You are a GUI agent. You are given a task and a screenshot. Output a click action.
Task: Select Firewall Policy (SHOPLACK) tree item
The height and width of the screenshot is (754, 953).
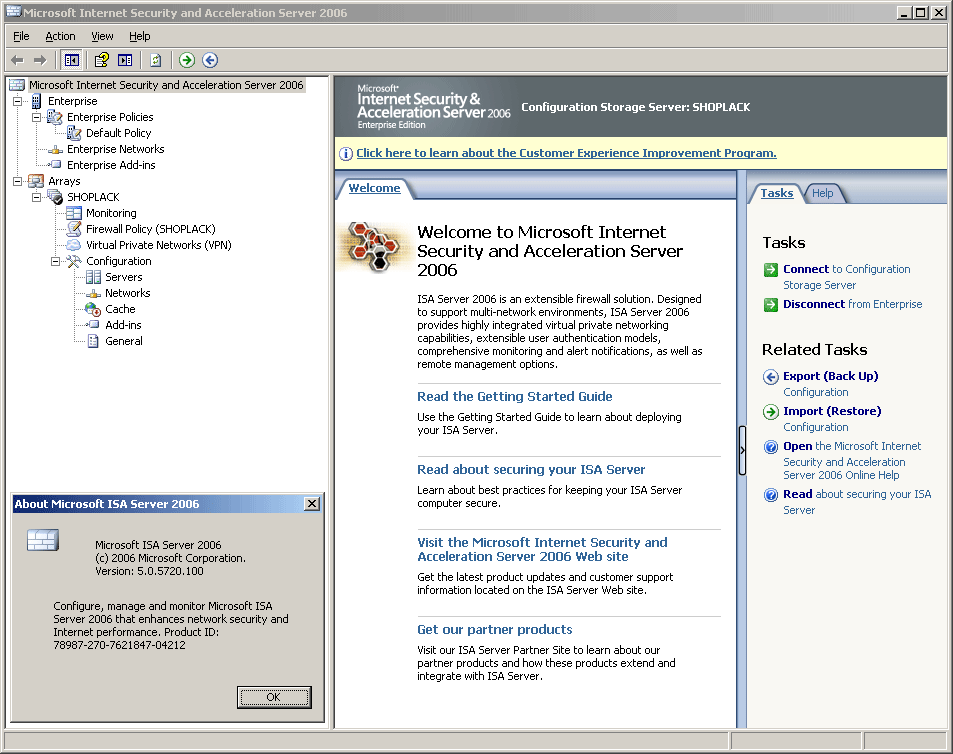(x=151, y=229)
